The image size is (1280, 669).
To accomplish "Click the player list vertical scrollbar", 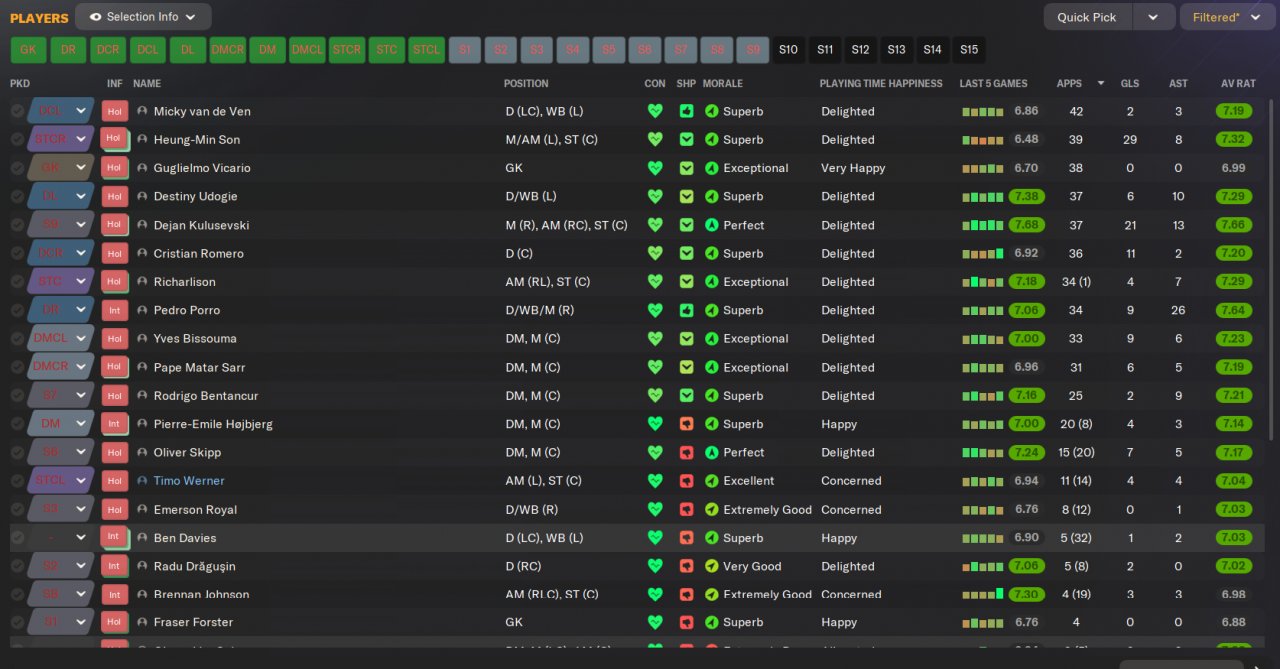I will (x=1272, y=270).
